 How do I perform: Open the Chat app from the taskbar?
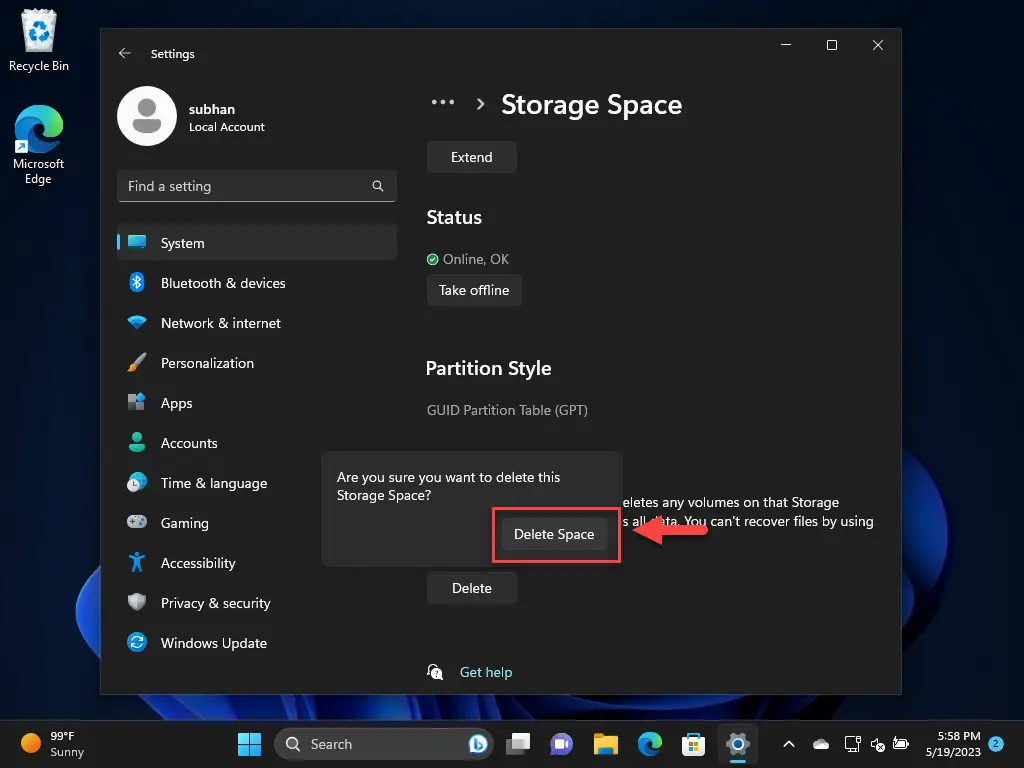point(562,744)
